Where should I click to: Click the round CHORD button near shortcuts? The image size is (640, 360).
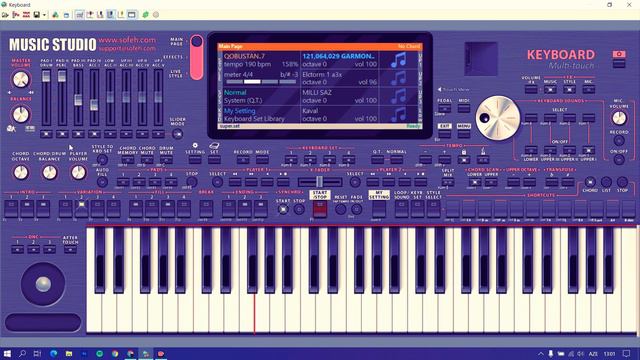click(590, 182)
